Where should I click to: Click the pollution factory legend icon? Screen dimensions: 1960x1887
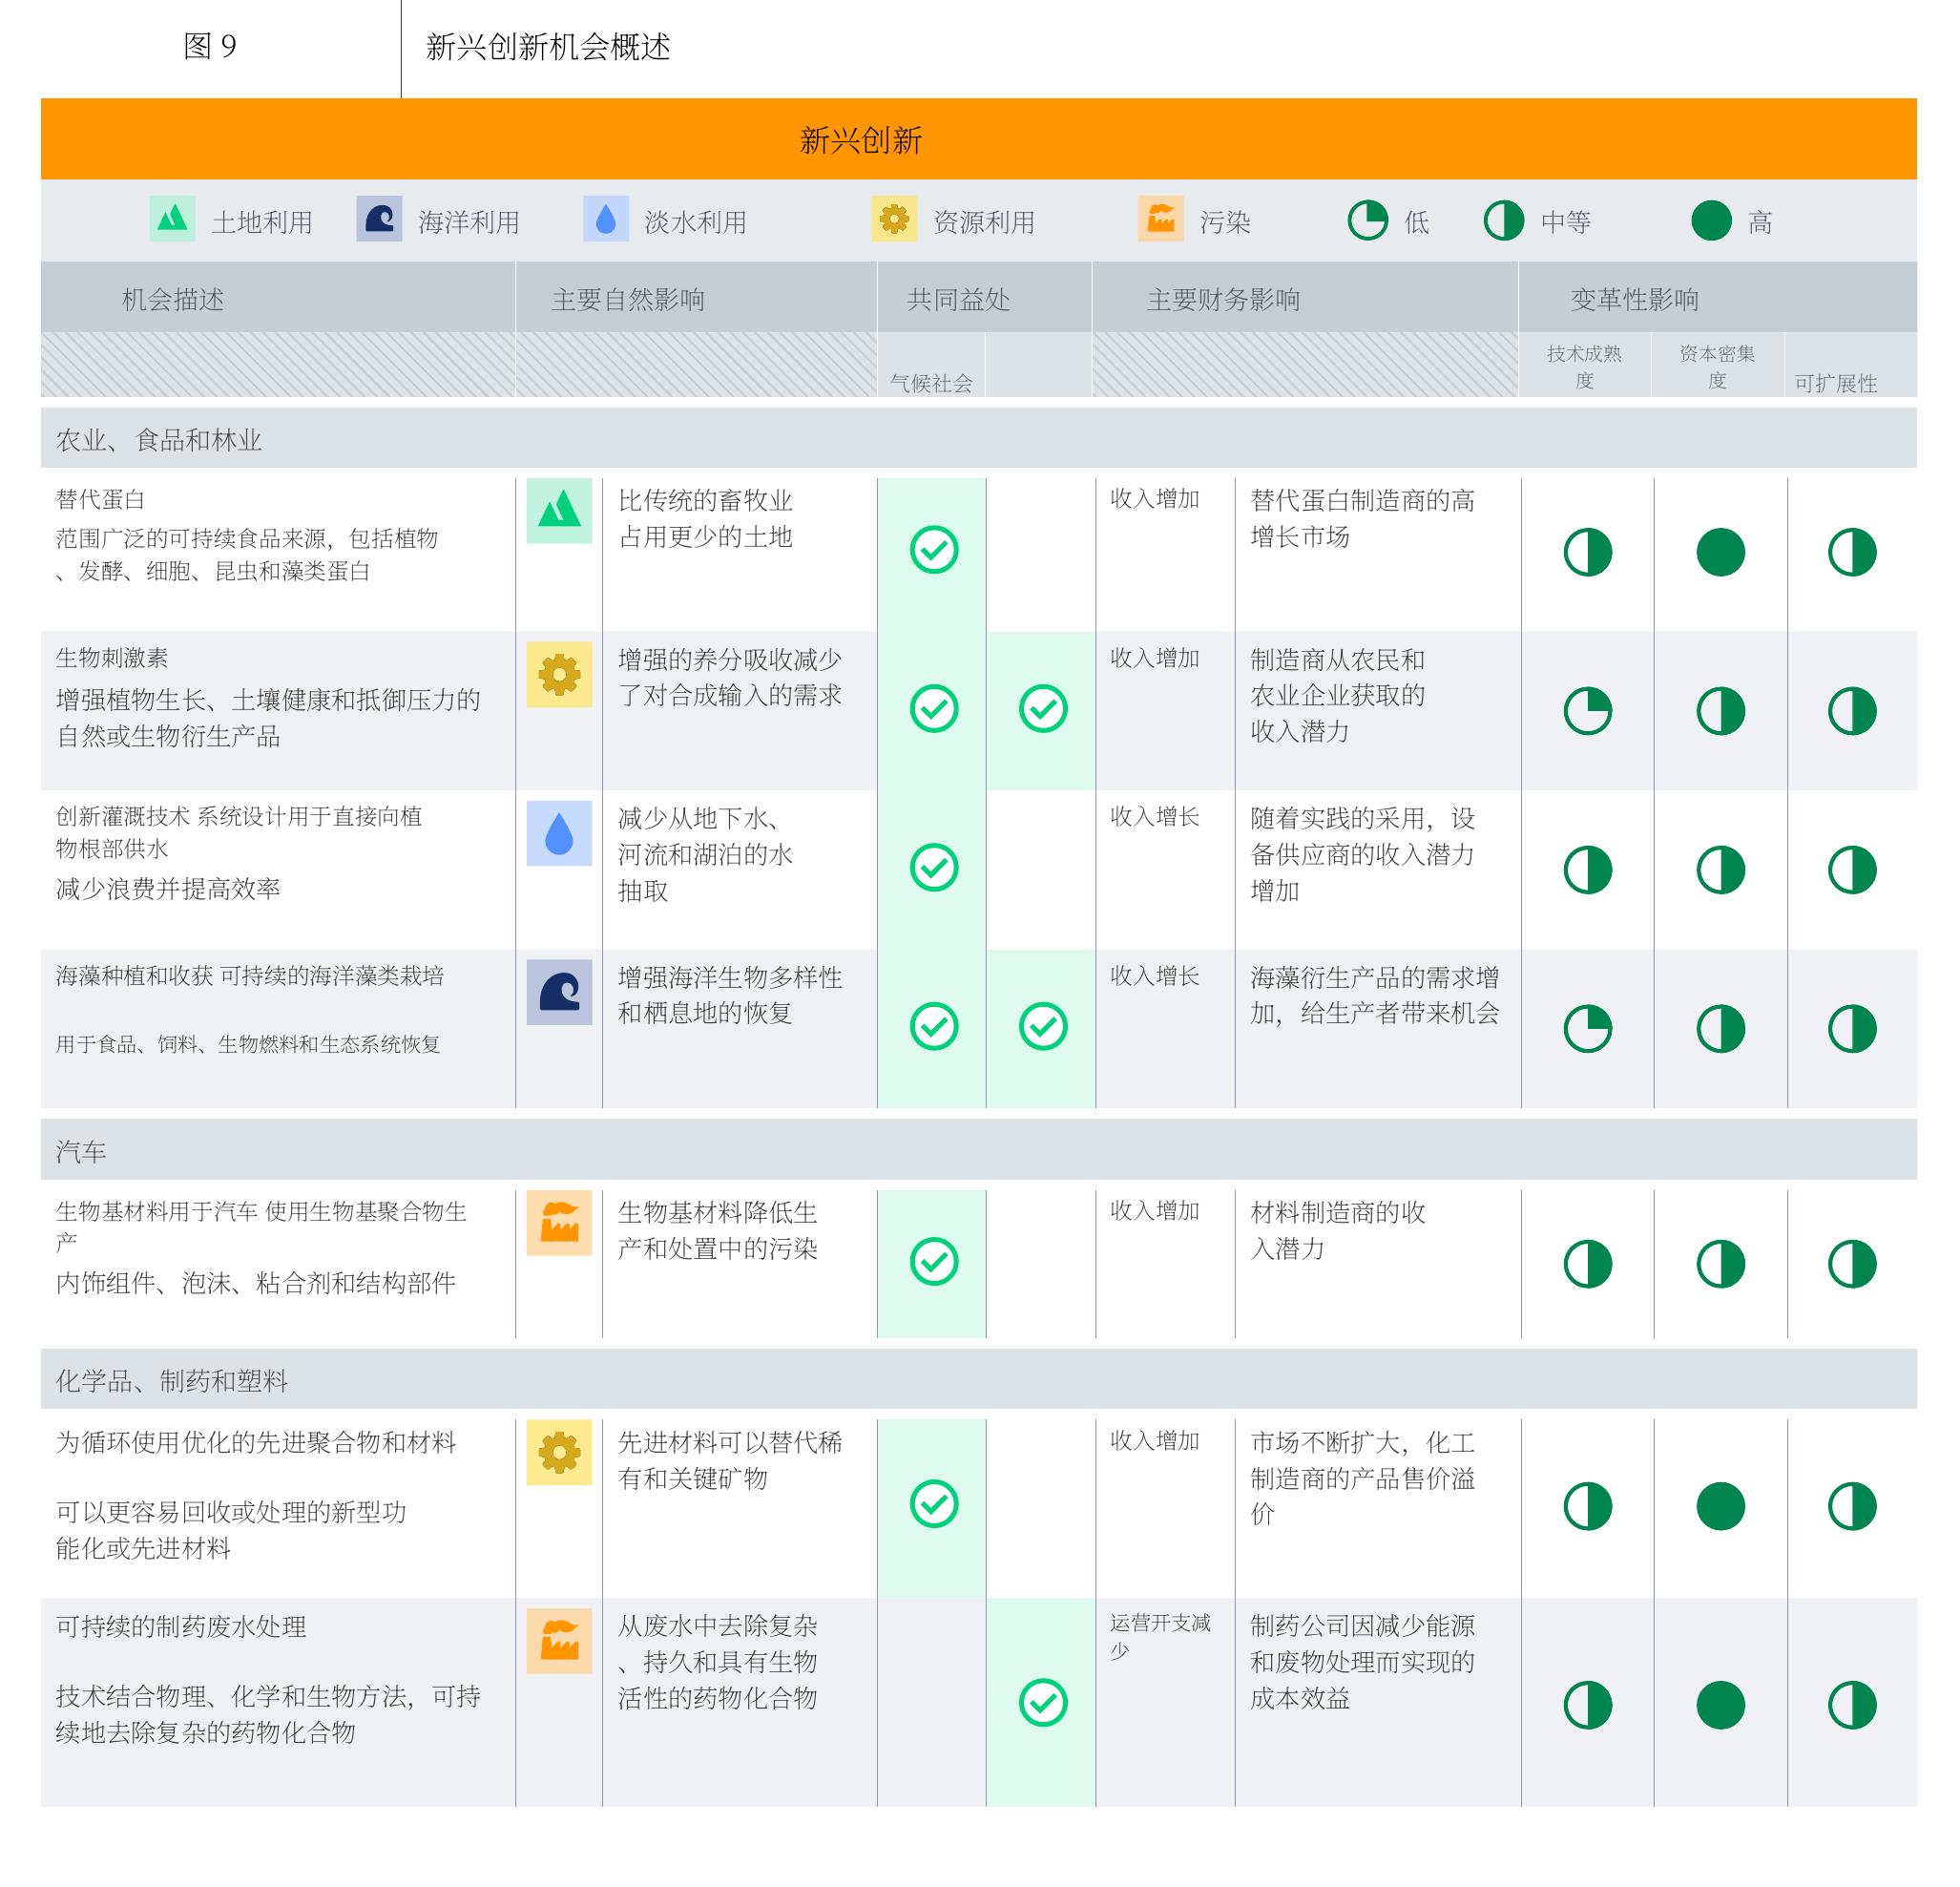(x=1160, y=218)
